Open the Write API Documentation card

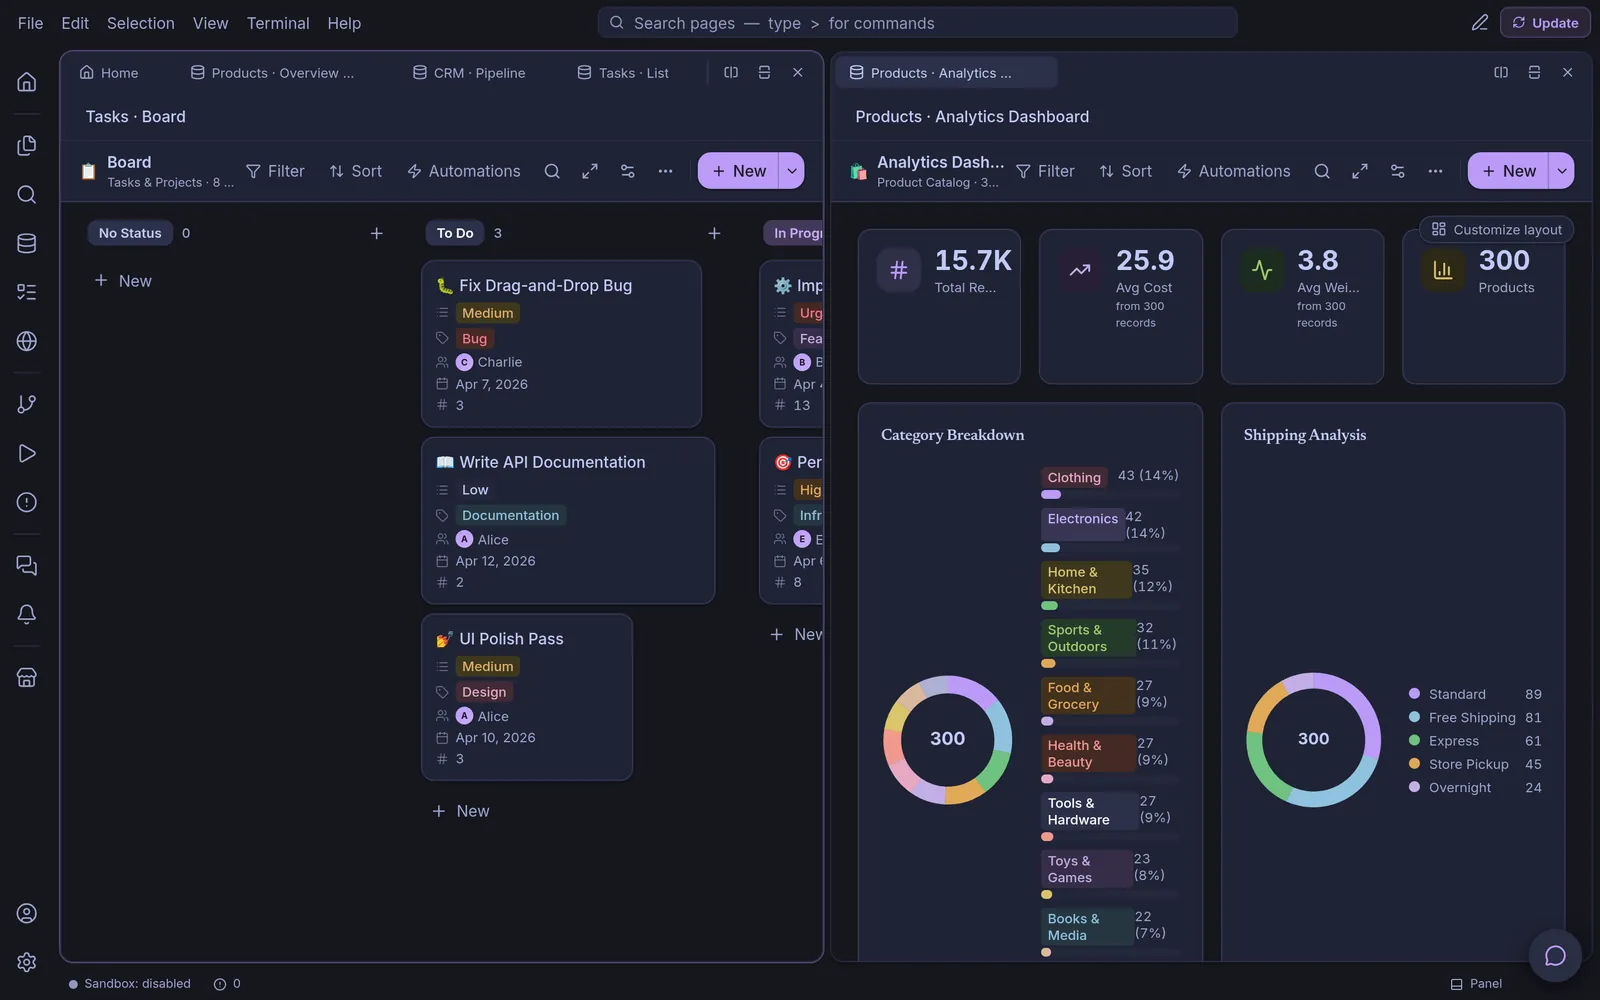pyautogui.click(x=568, y=520)
